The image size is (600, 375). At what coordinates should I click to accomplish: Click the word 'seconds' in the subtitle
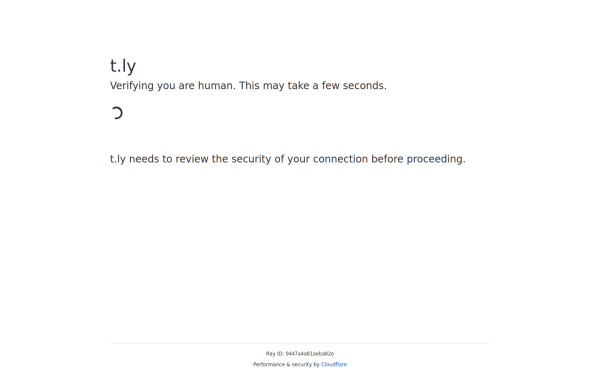[364, 86]
